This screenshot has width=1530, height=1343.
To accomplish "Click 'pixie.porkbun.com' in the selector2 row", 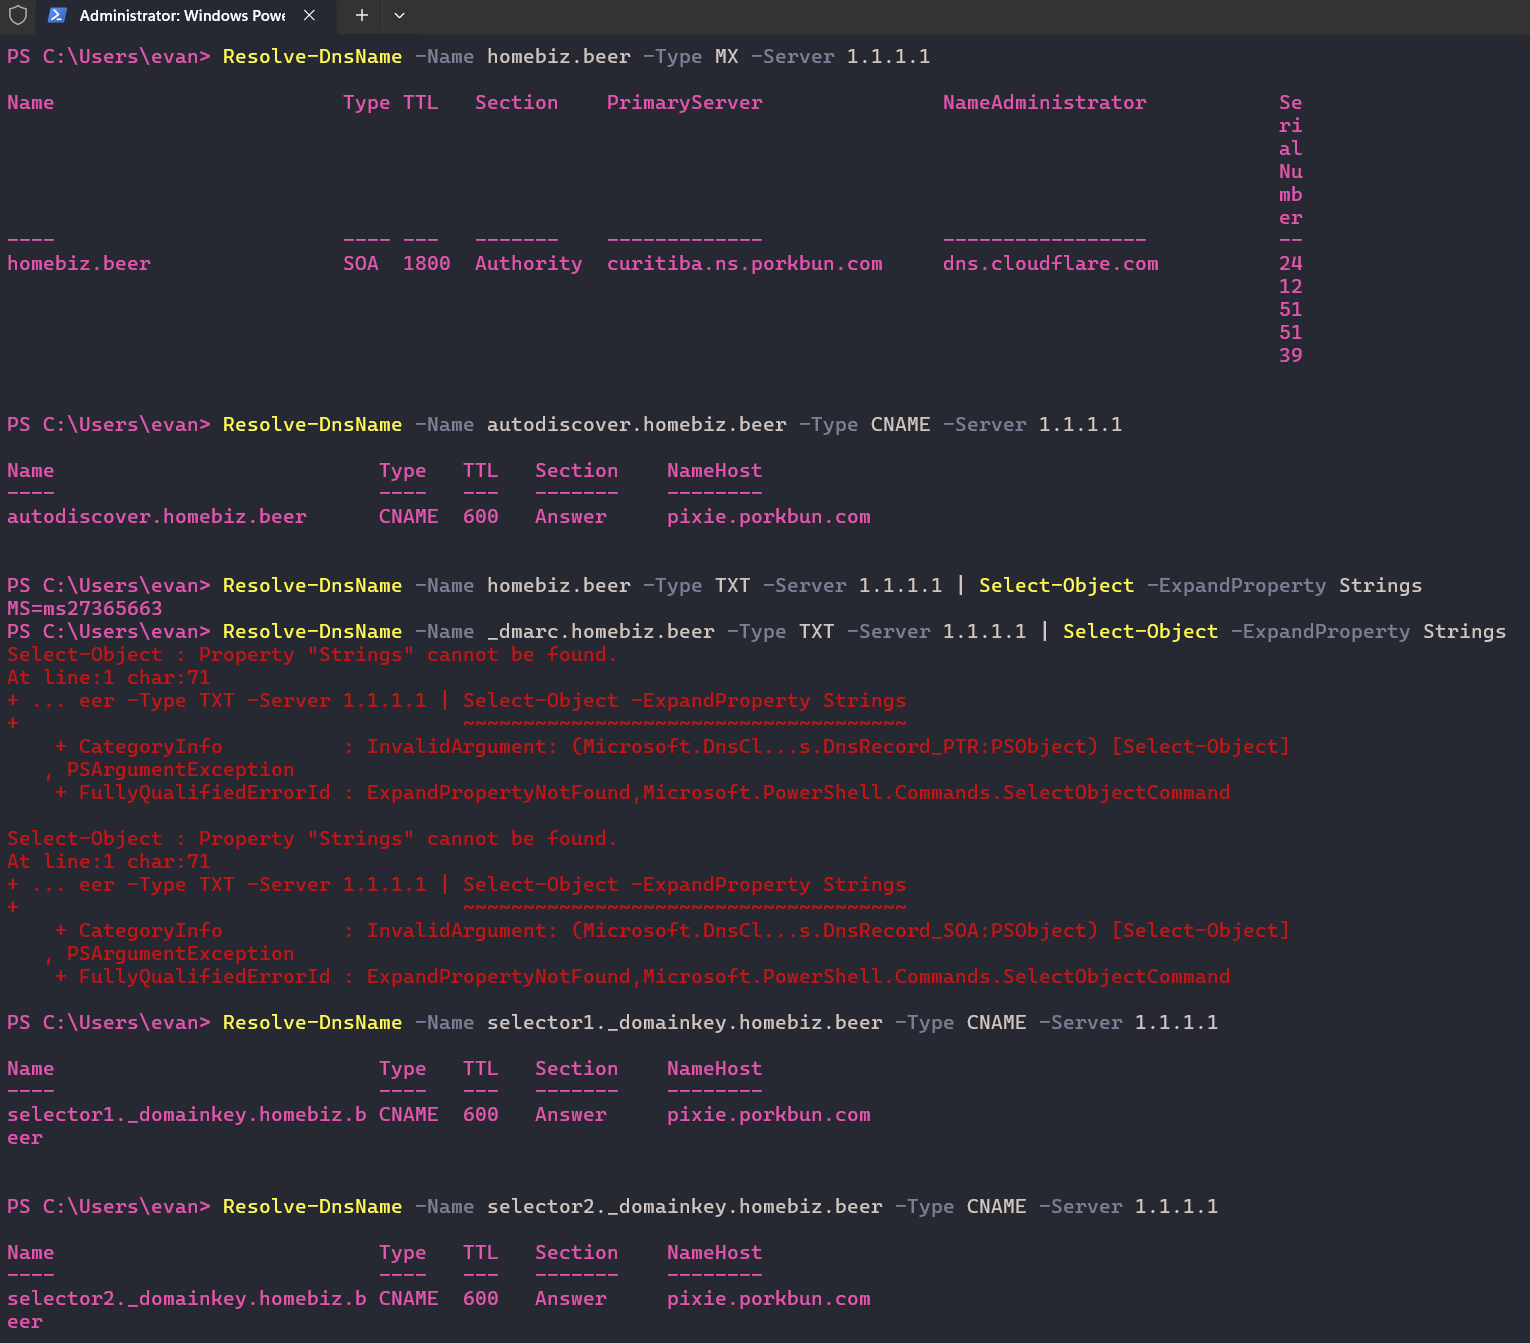I will pyautogui.click(x=769, y=1299).
